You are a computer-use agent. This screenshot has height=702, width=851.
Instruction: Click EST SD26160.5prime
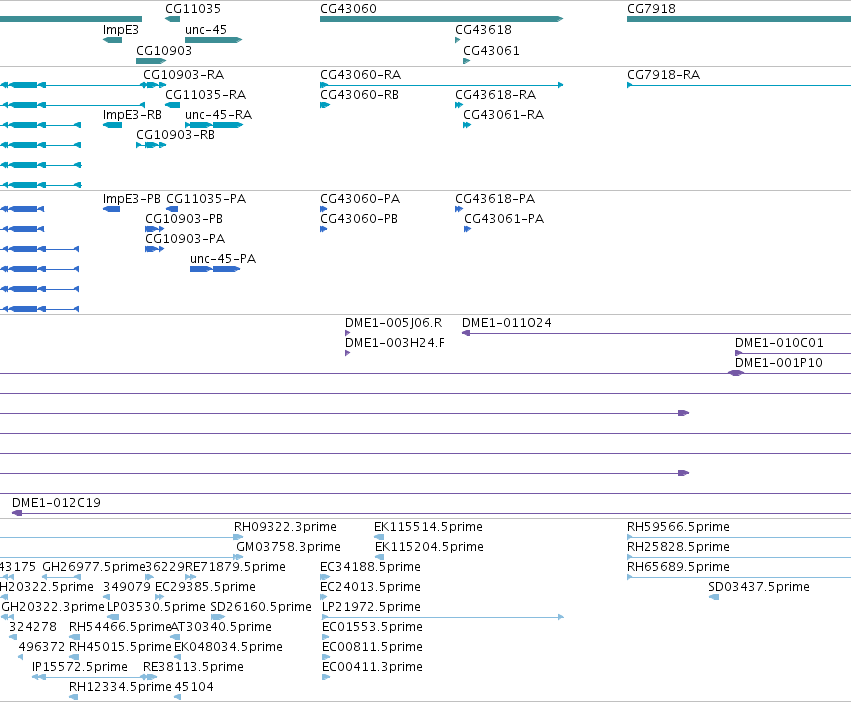click(261, 608)
